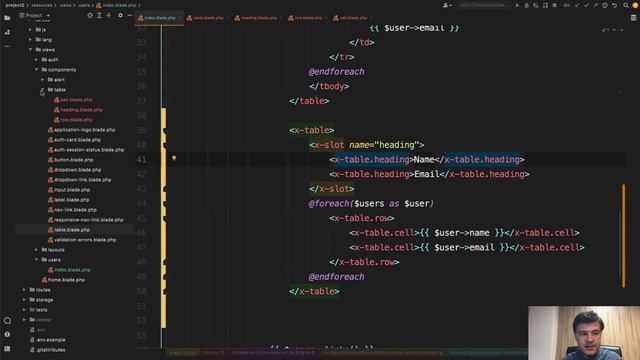
Task: Hide the Project panel with minus icon
Action: click(130, 16)
